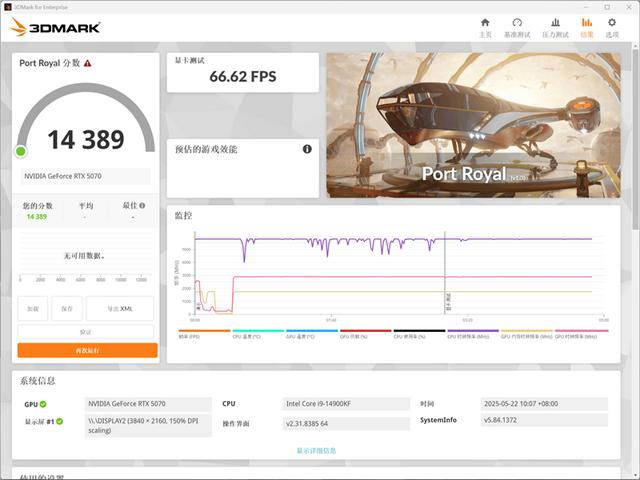Toggle the purple CPU clock frequency legend line

tap(473, 331)
